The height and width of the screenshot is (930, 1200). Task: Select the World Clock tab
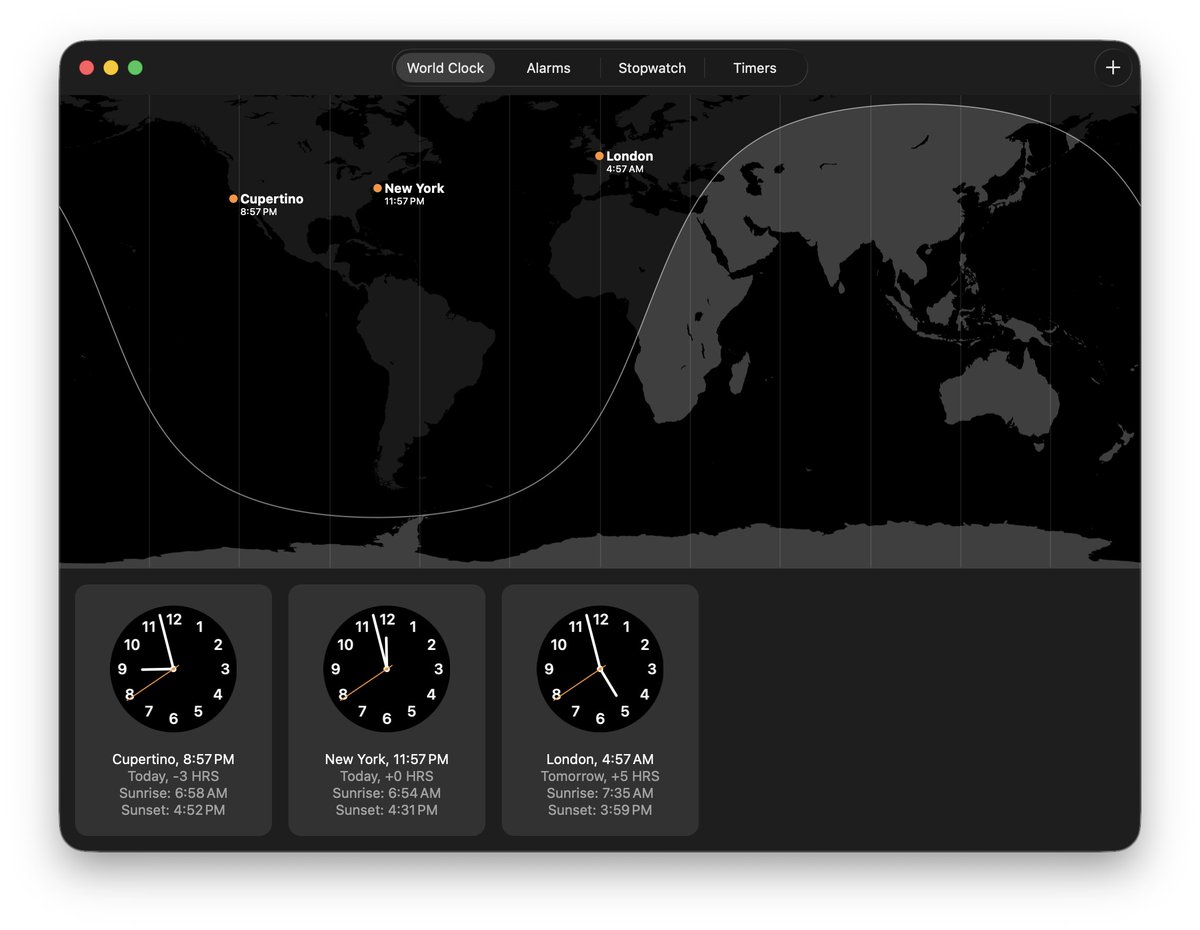coord(445,68)
